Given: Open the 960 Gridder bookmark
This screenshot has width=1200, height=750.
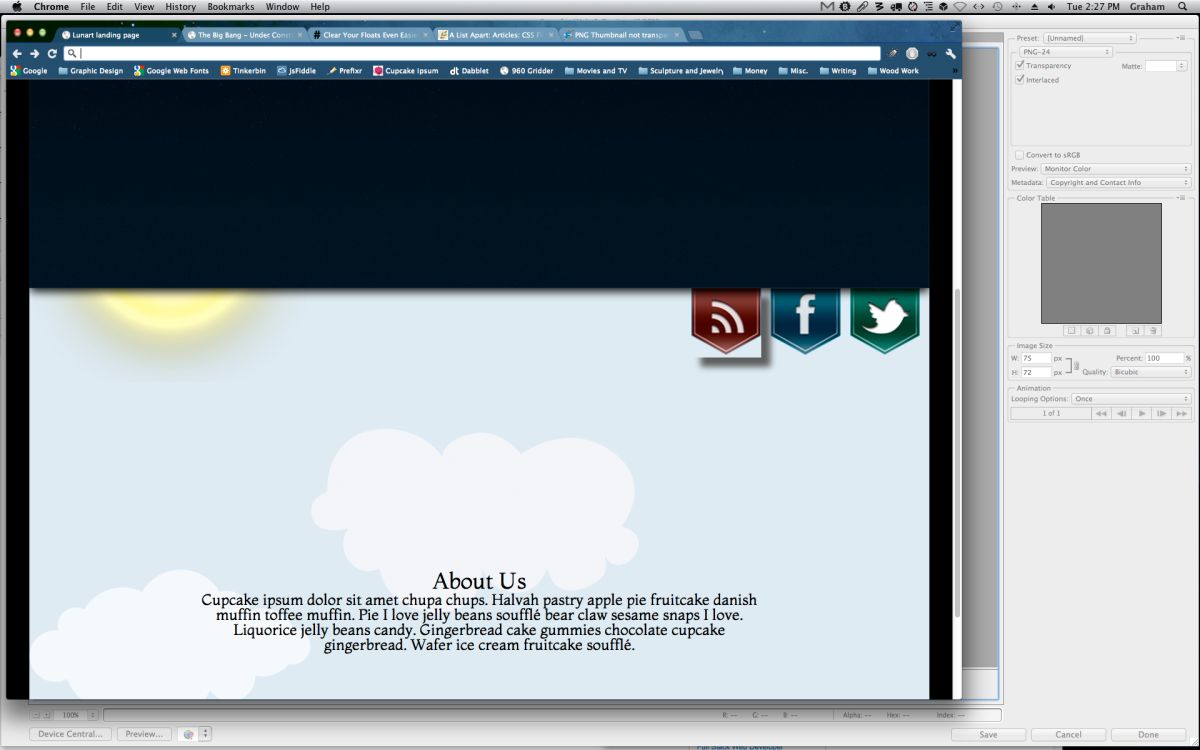Looking at the screenshot, I should click(x=526, y=71).
